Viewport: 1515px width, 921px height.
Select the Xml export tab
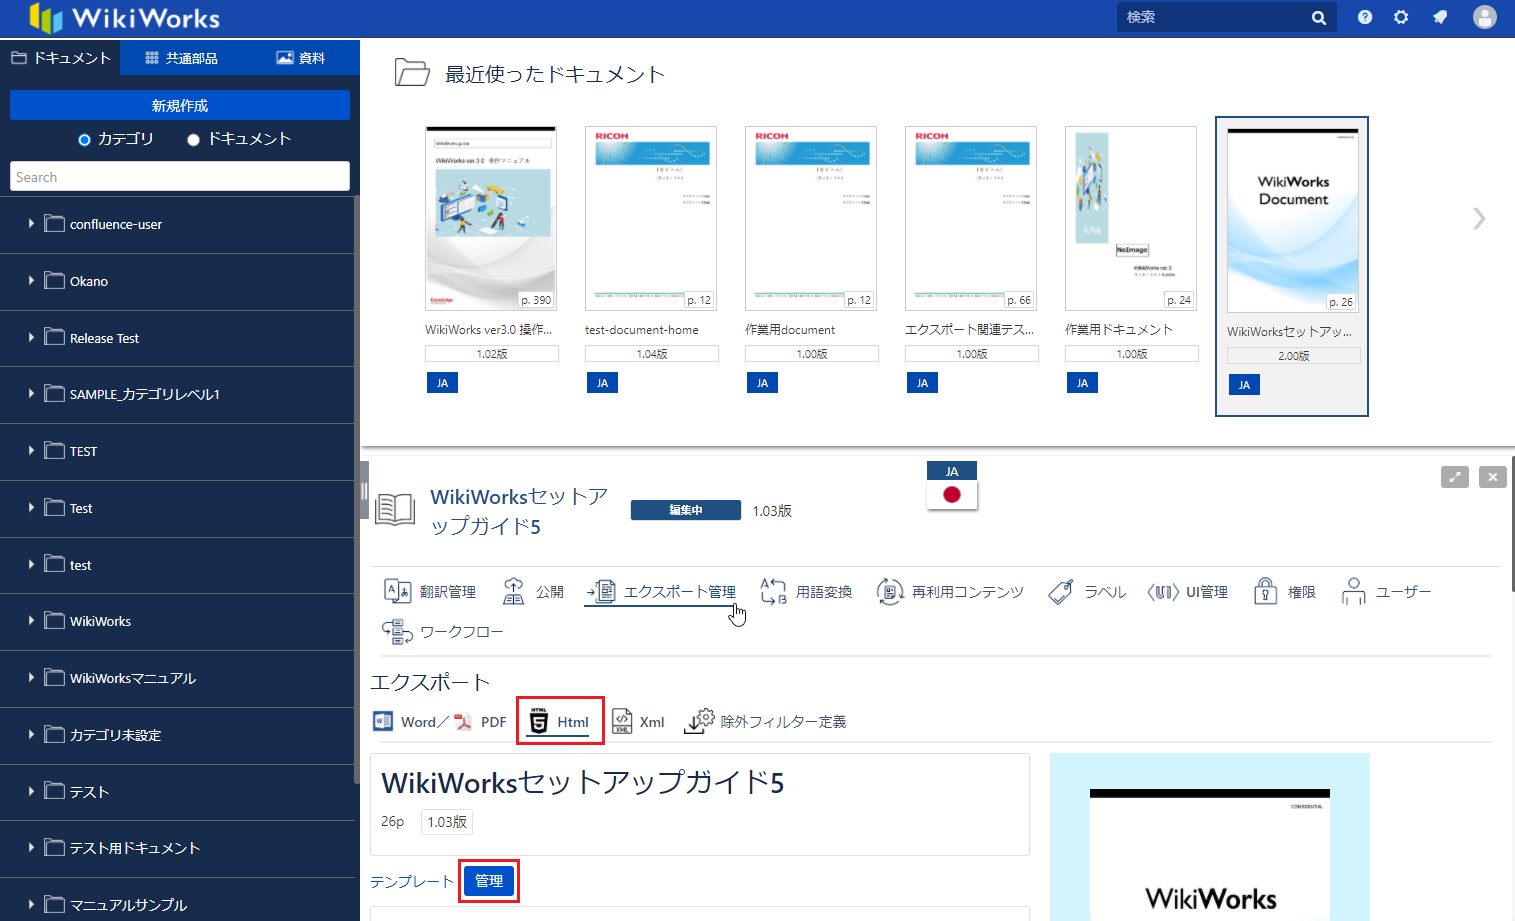pyautogui.click(x=638, y=722)
